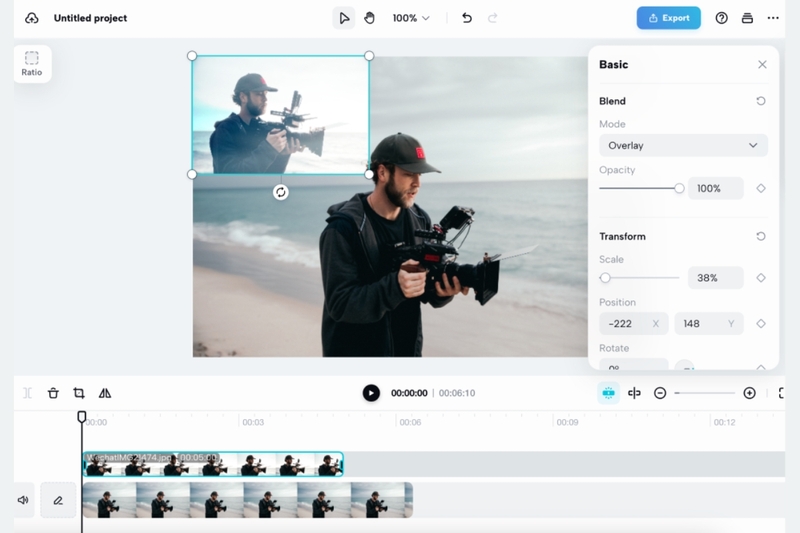Activate the hand pan tool

pyautogui.click(x=369, y=18)
